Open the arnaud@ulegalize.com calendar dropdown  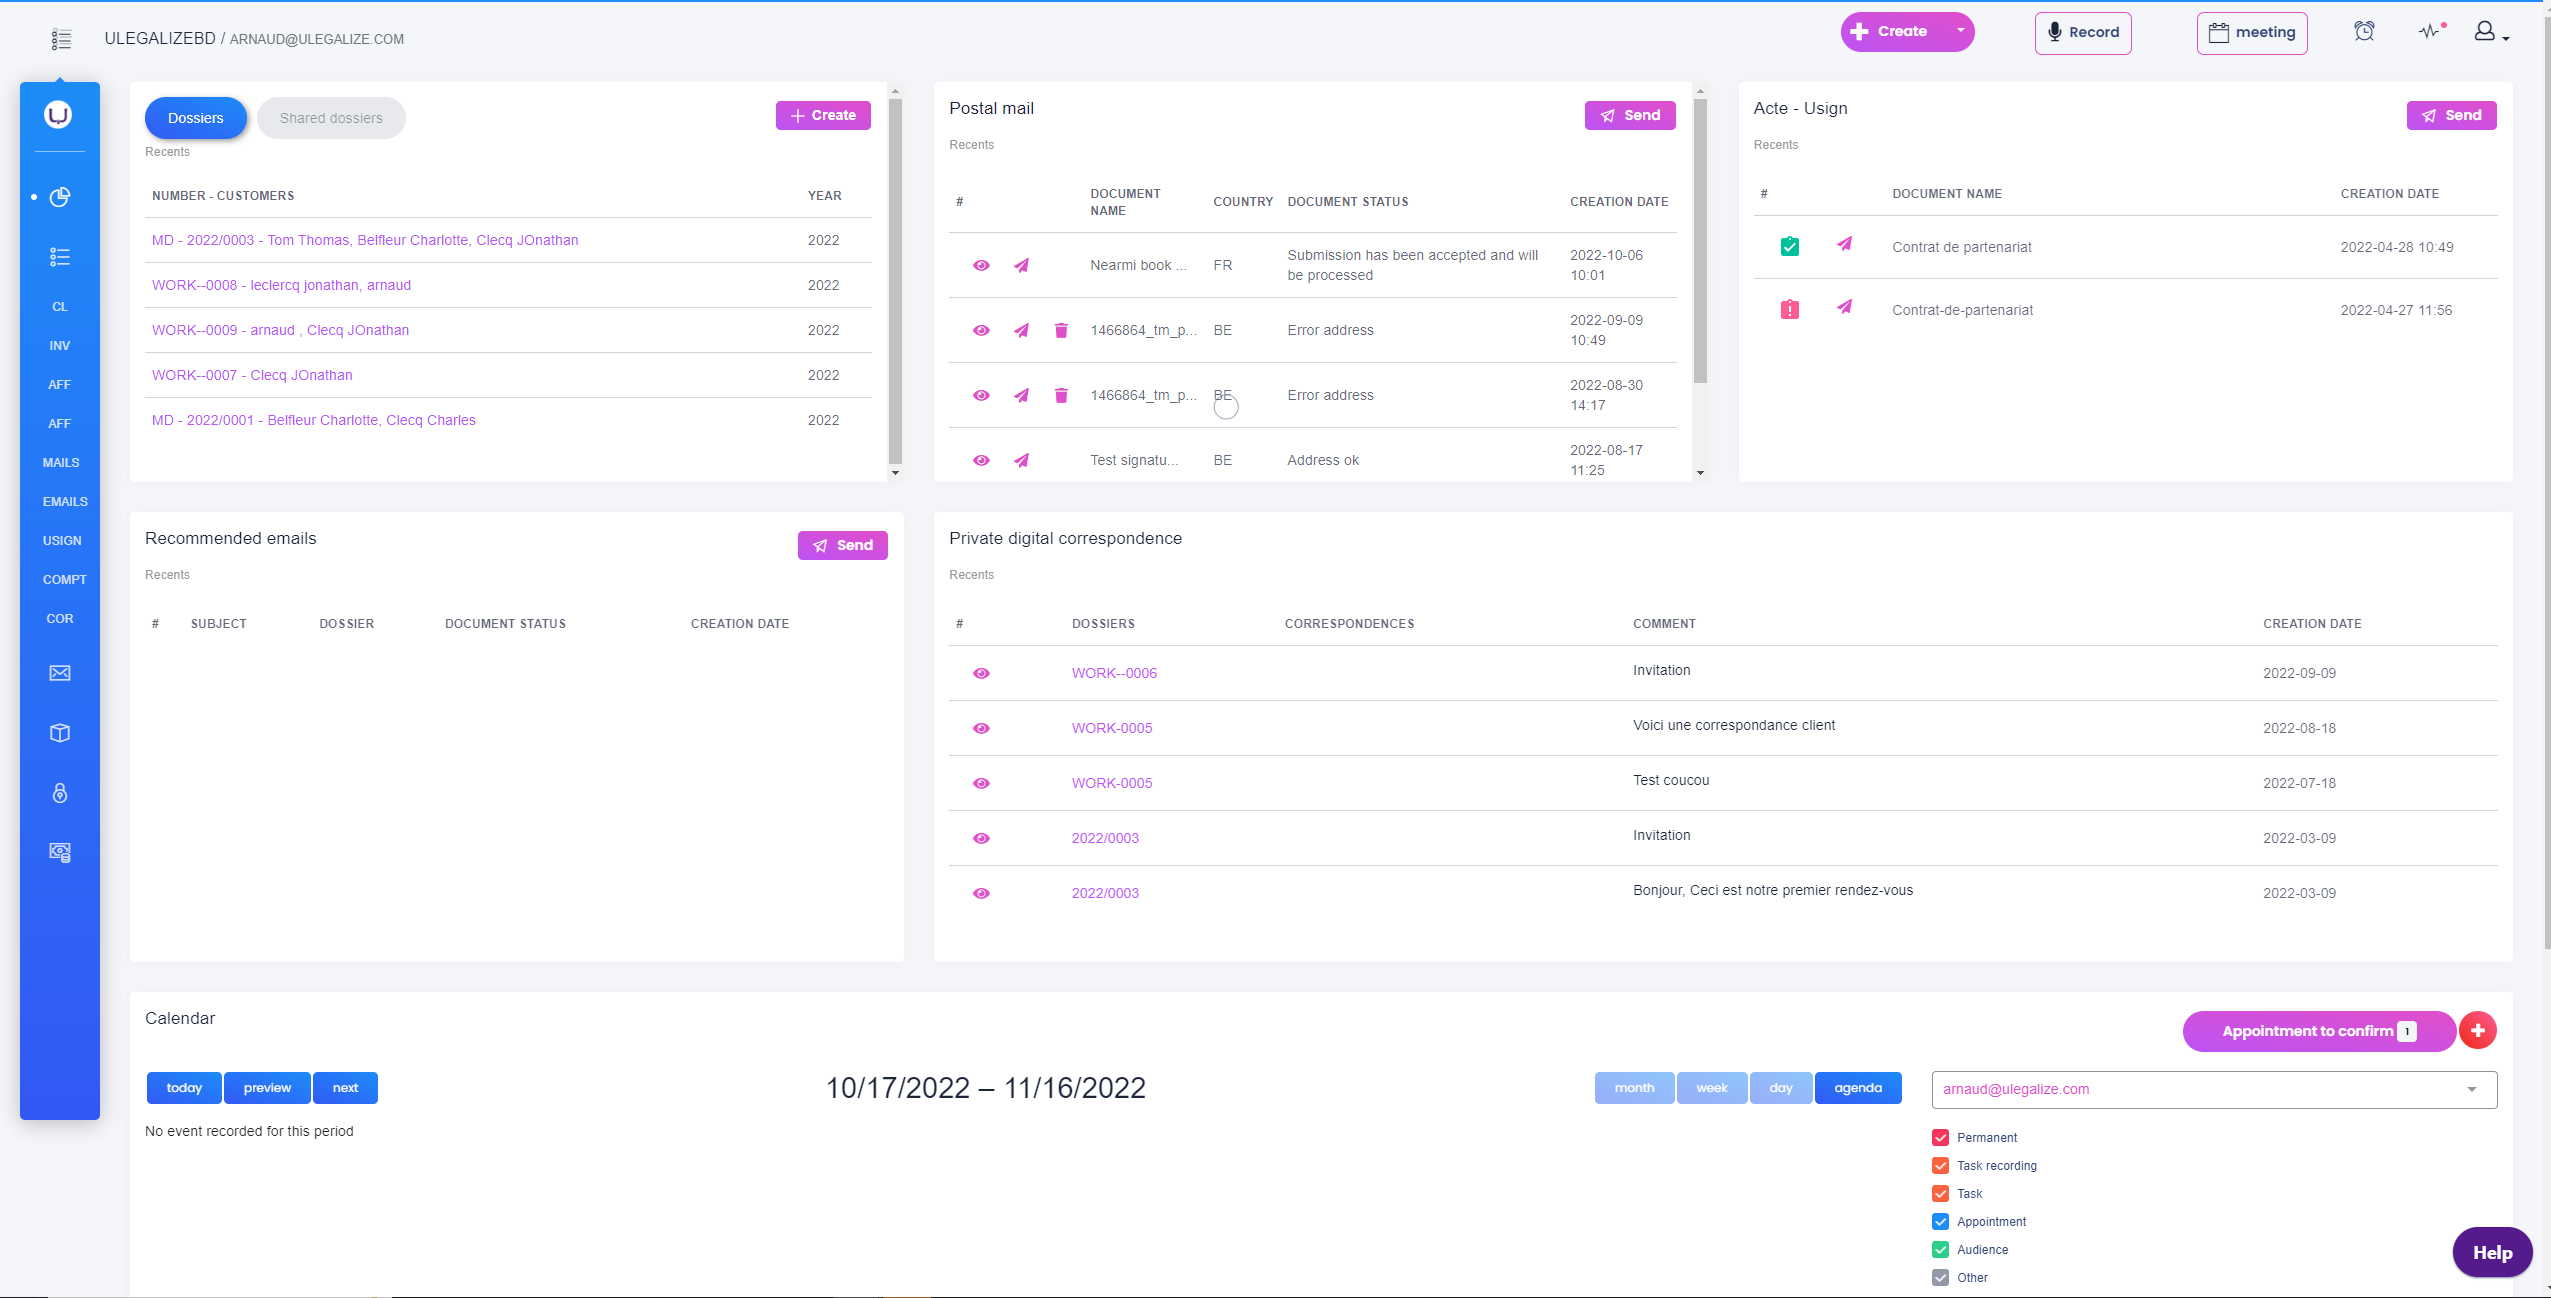pyautogui.click(x=2474, y=1089)
